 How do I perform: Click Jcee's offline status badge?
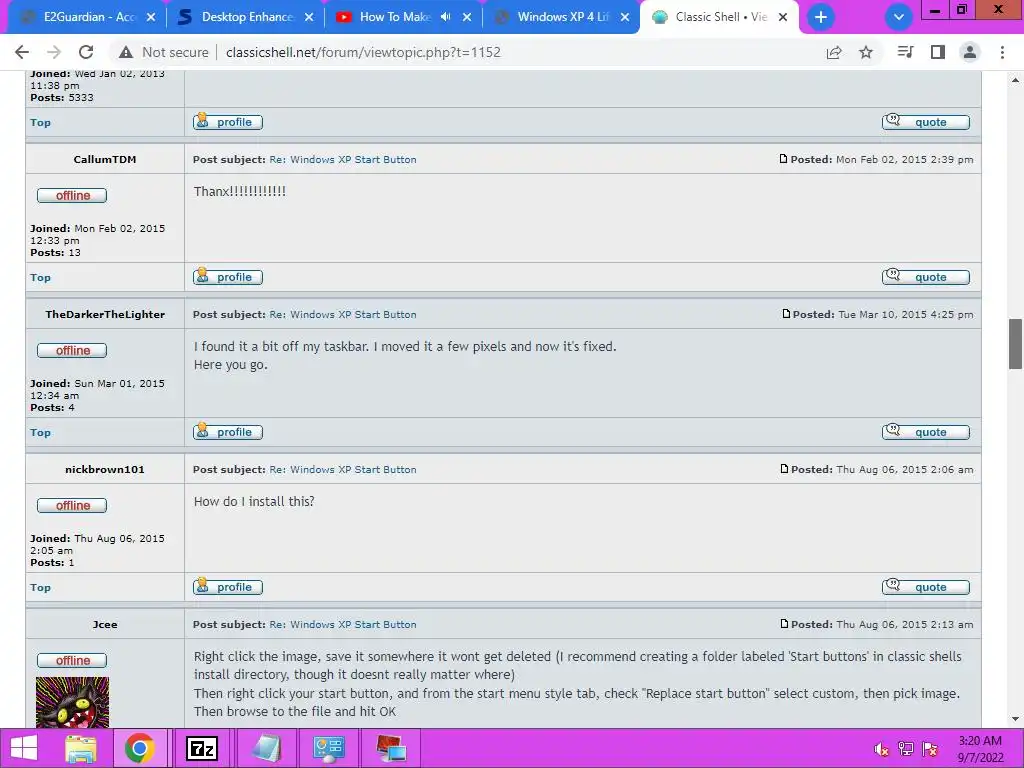(x=72, y=660)
